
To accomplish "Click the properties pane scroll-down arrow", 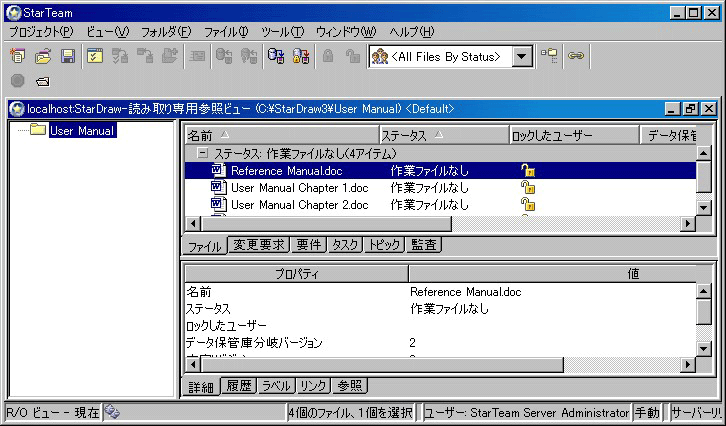I will click(704, 349).
